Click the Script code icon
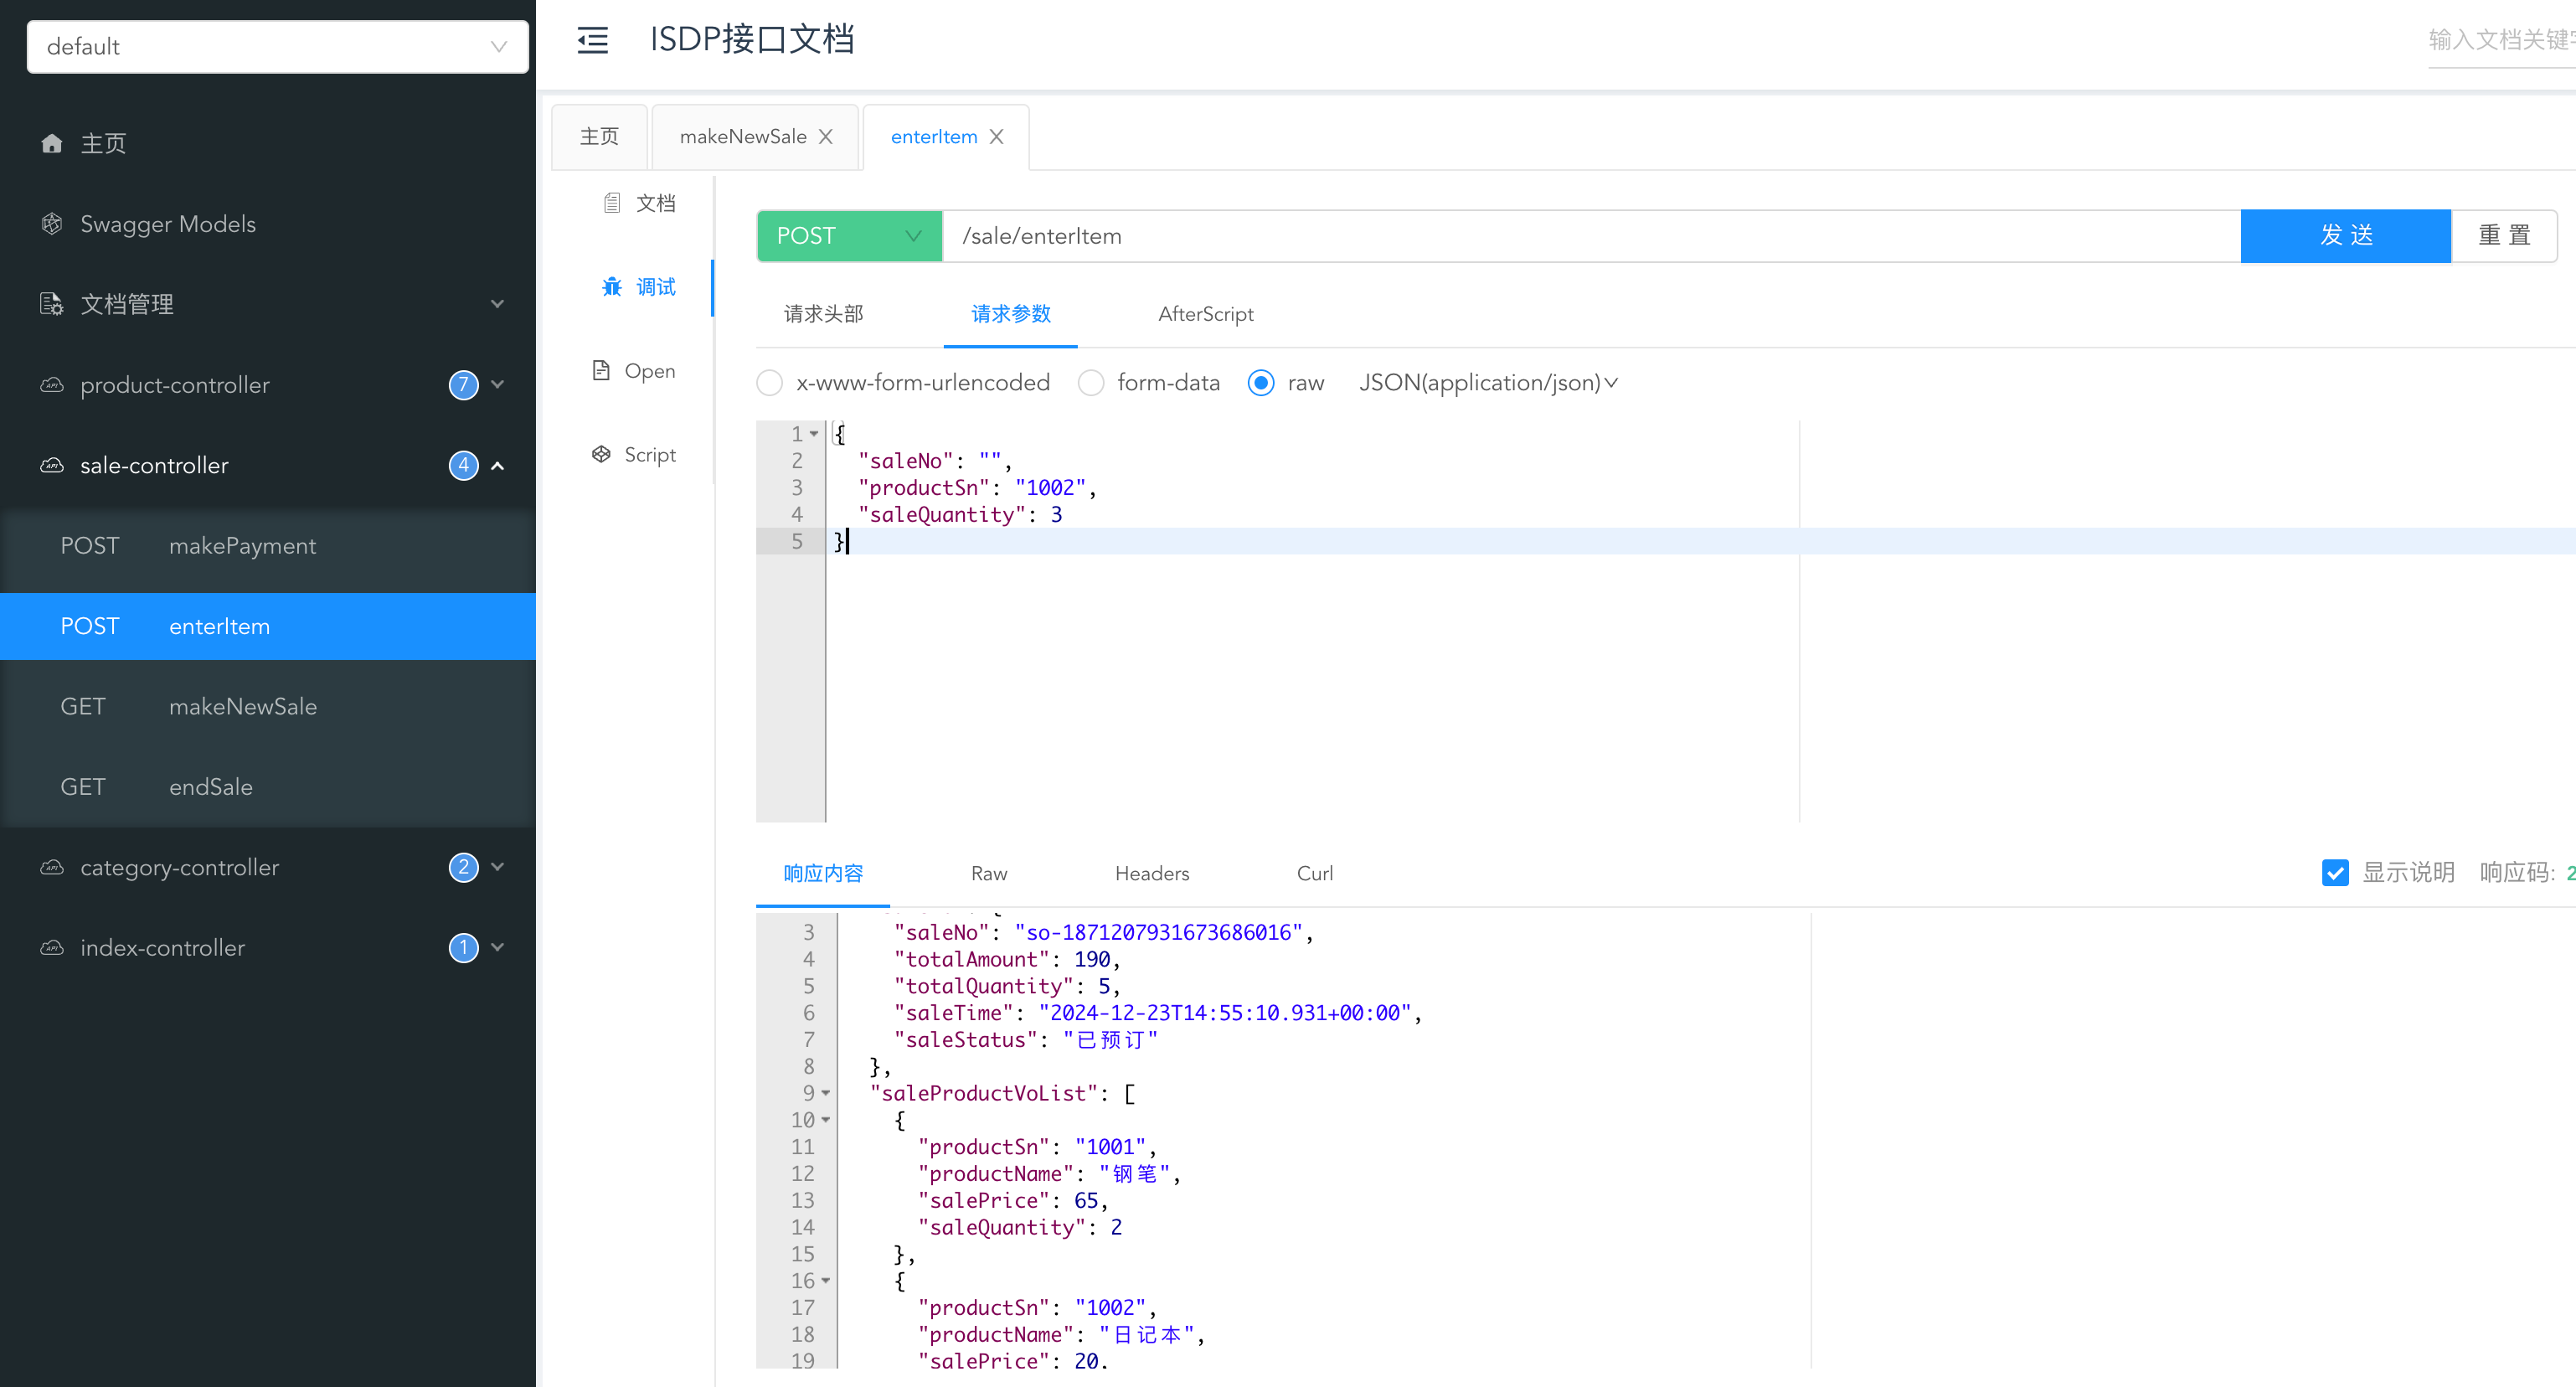This screenshot has height=1387, width=2576. coord(601,455)
